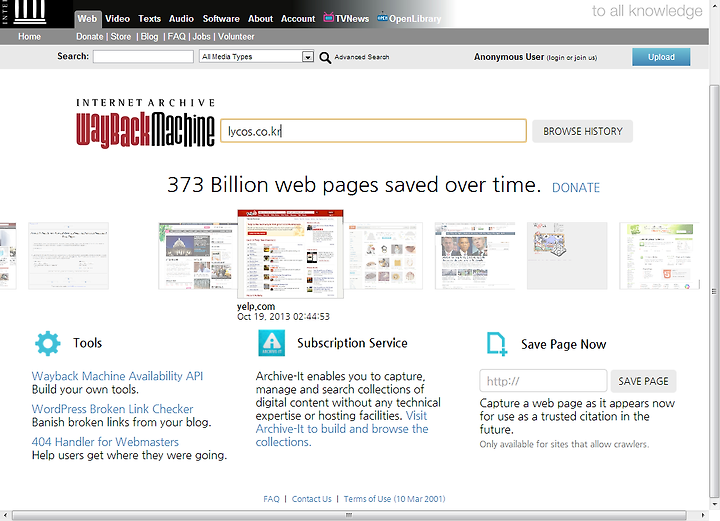Click the SAVE PAGE button
The width and height of the screenshot is (720, 521).
tap(643, 381)
